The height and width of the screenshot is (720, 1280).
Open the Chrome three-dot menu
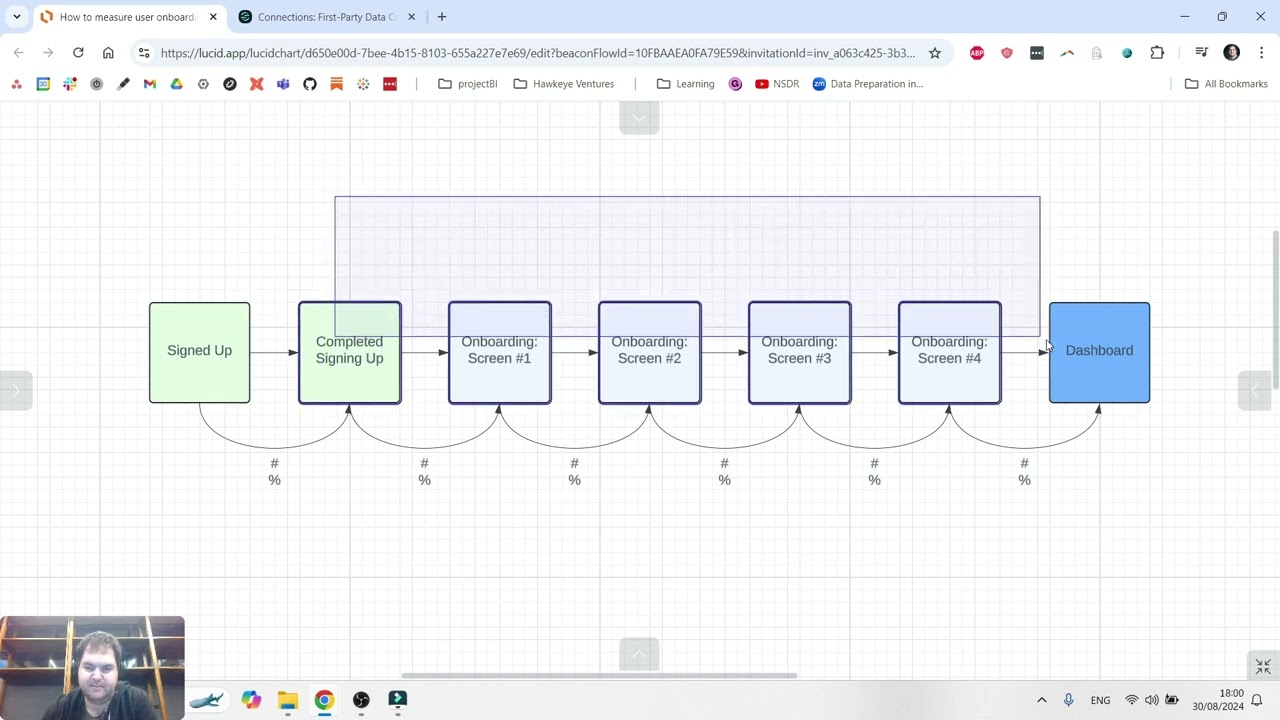(1261, 53)
